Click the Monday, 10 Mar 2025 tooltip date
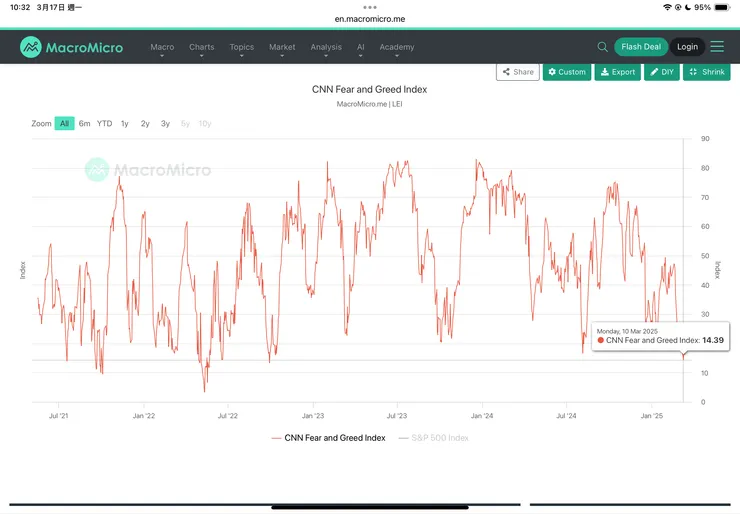Image resolution: width=740 pixels, height=514 pixels. pyautogui.click(x=627, y=331)
